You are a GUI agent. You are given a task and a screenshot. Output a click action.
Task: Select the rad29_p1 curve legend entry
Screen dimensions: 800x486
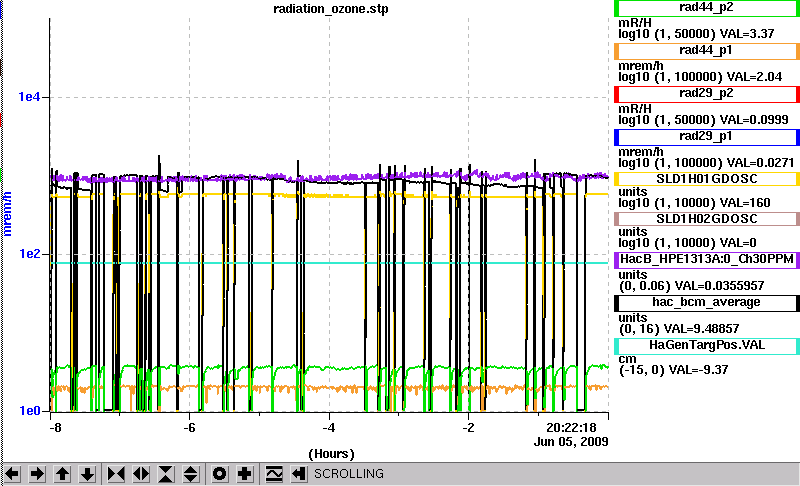click(x=706, y=137)
